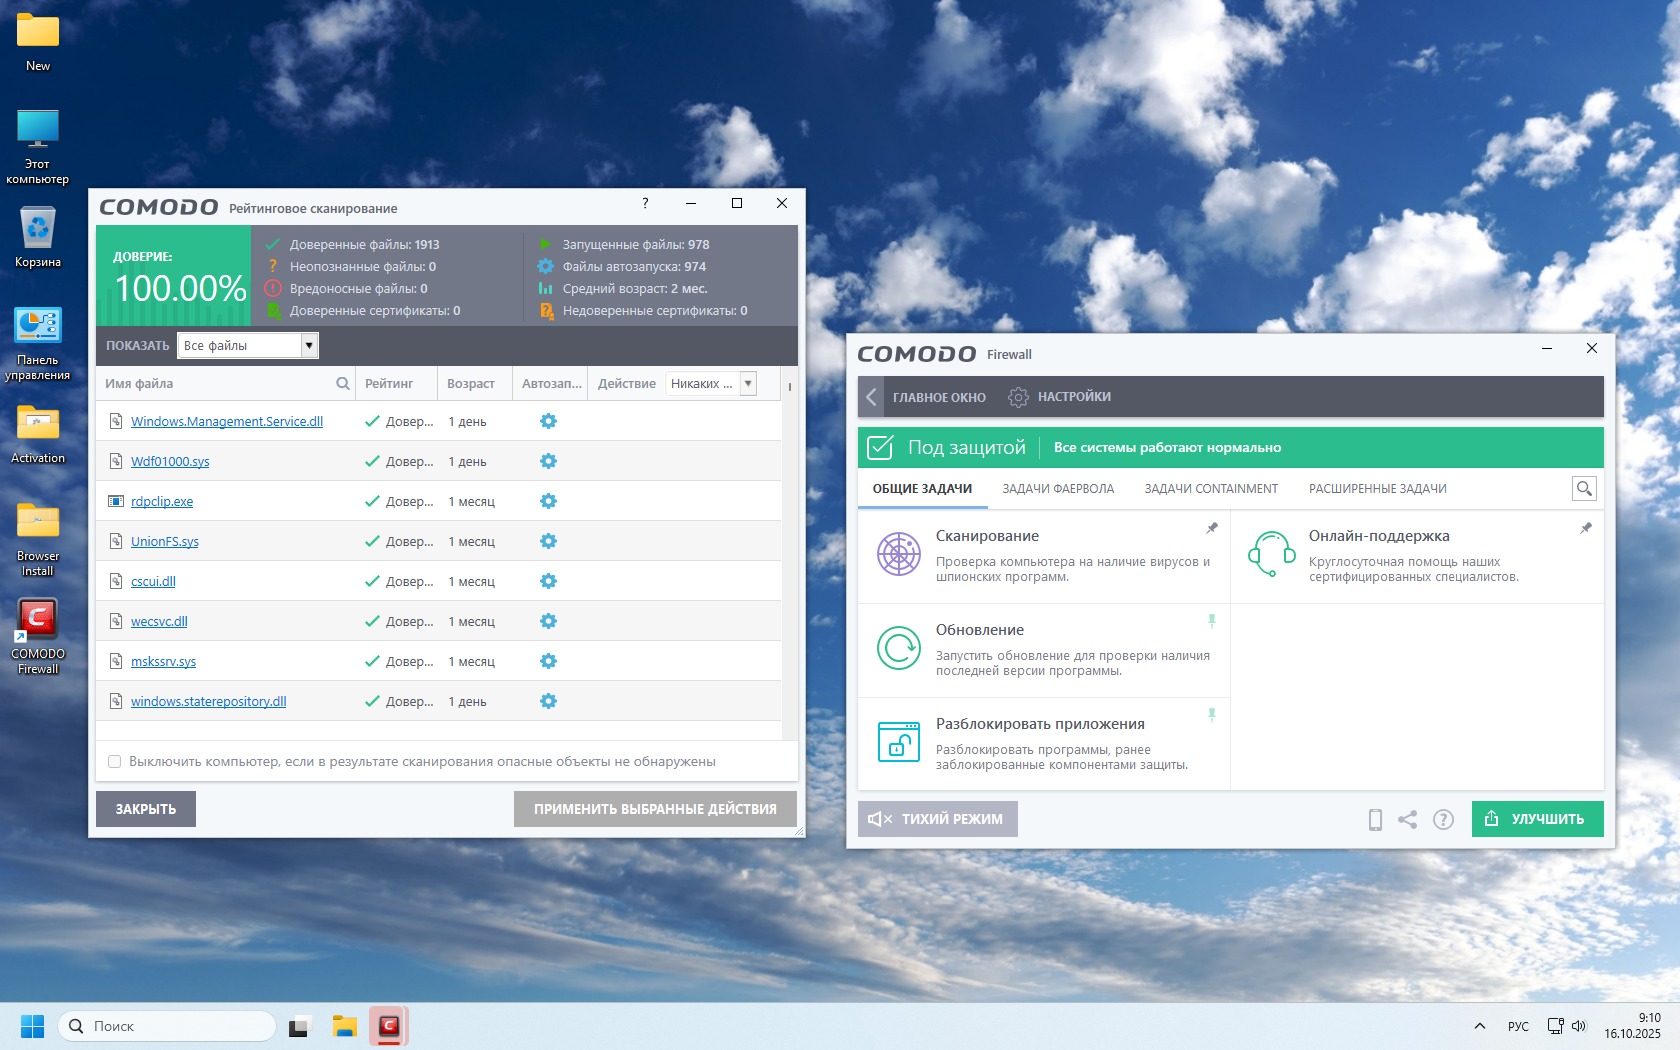
Task: Click the Windows taskbar Поиск search field
Action: pos(168,1026)
